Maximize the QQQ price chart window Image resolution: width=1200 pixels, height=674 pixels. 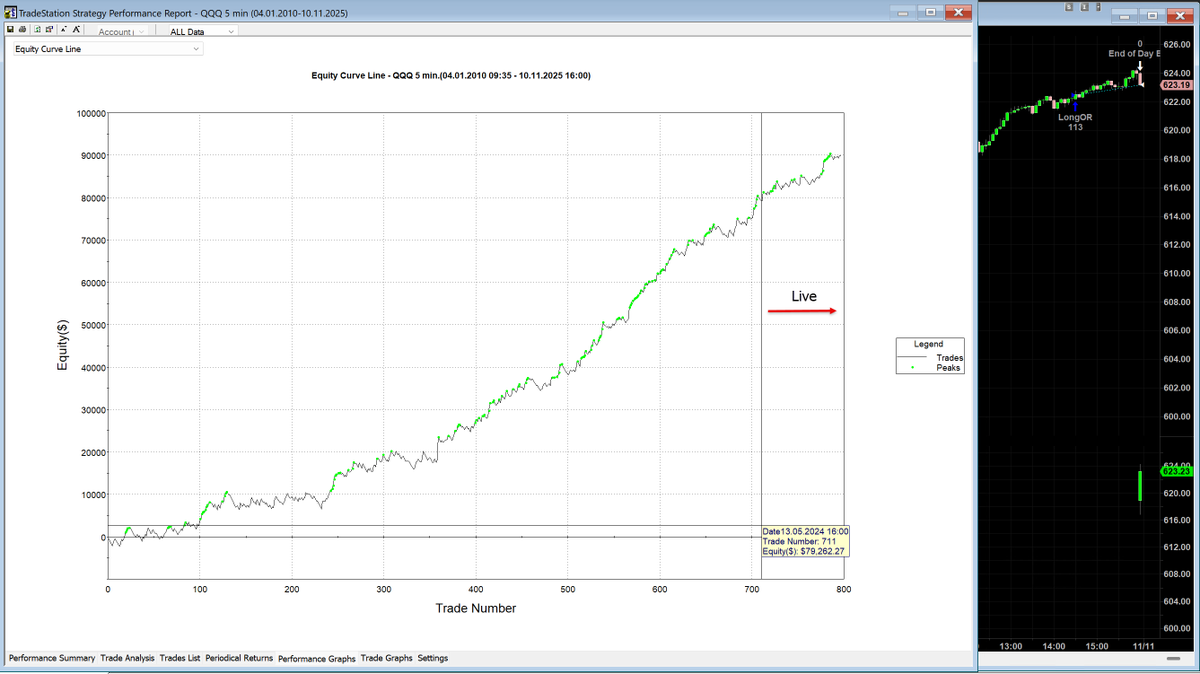pyautogui.click(x=1152, y=16)
